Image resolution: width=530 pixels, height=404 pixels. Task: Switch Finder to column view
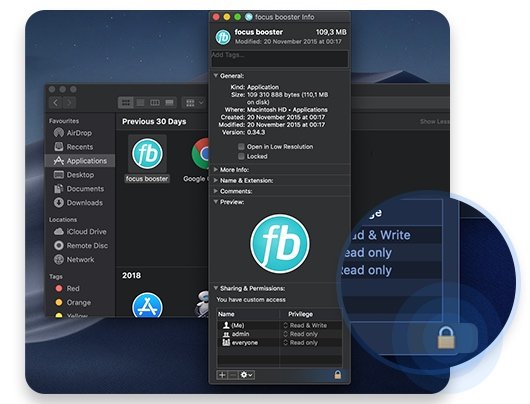pyautogui.click(x=155, y=102)
